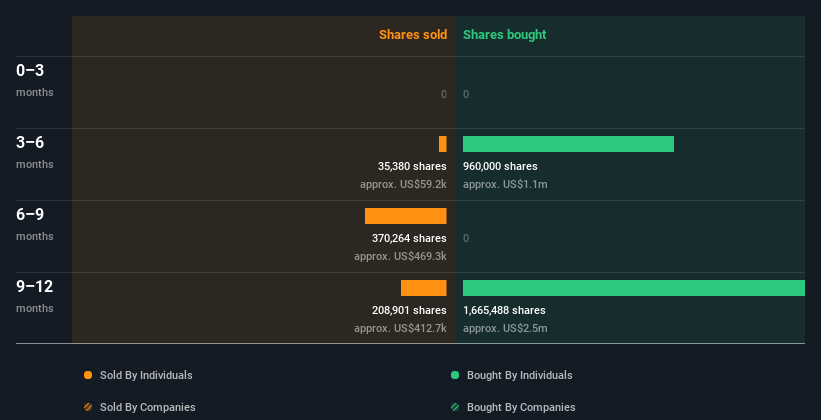Screen dimensions: 821x420
Task: Click the 'Sold By Individuals' orange legend dot
Action: pyautogui.click(x=88, y=375)
